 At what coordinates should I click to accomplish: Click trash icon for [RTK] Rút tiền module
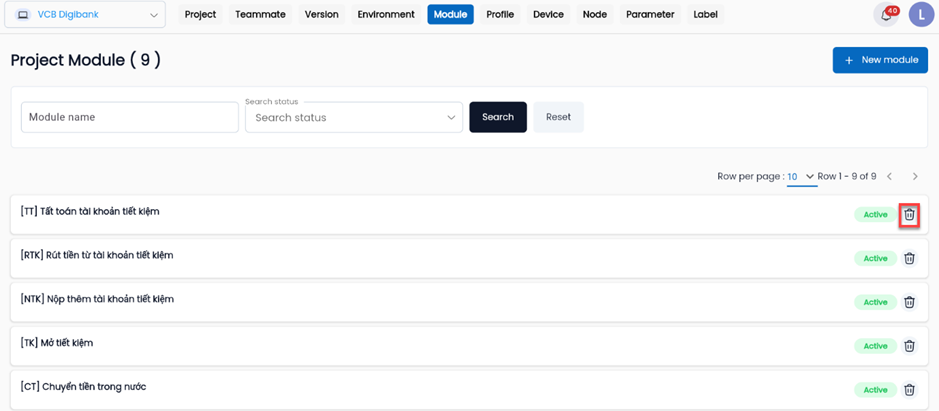[x=909, y=258]
